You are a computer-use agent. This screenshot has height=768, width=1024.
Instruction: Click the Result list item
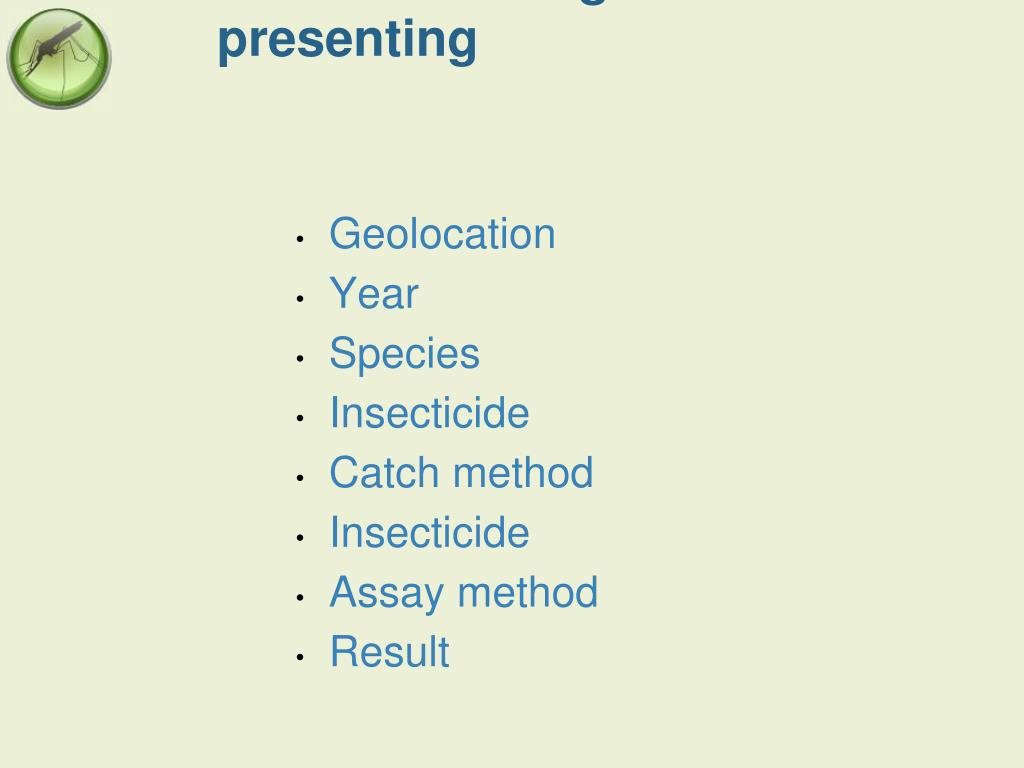389,652
